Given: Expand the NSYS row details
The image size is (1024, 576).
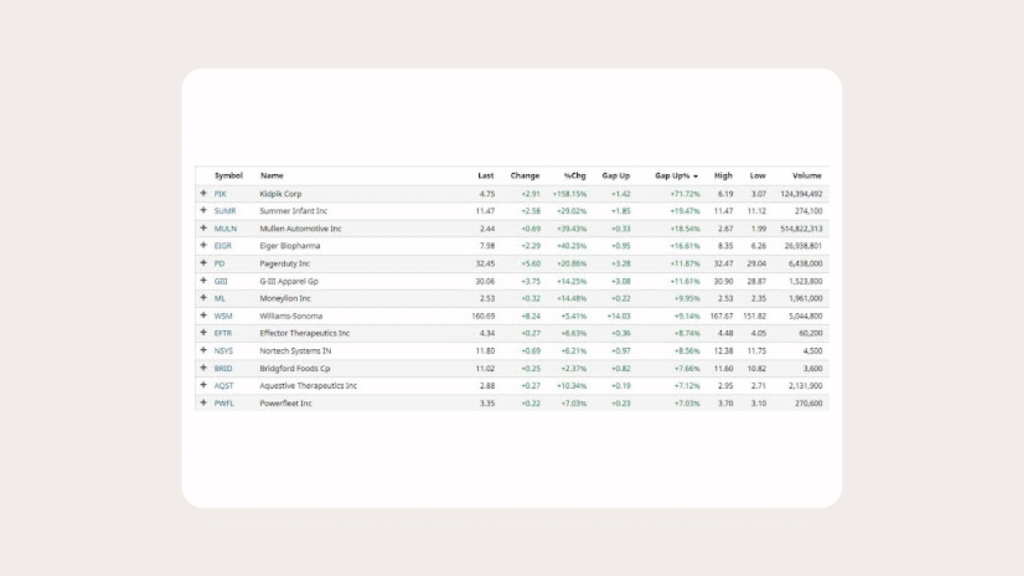Looking at the screenshot, I should pyautogui.click(x=203, y=350).
